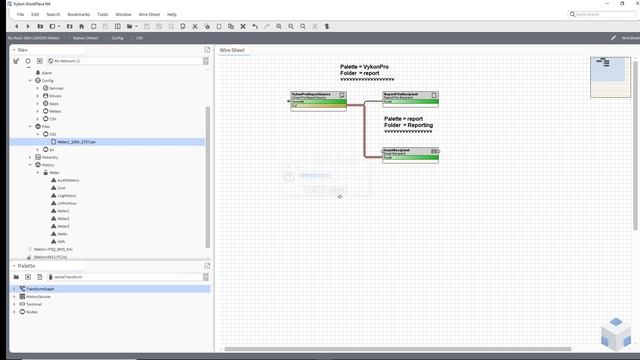Viewport: 640px width, 360px height.
Task: Select Terminal in the Palette list
Action: [33, 304]
